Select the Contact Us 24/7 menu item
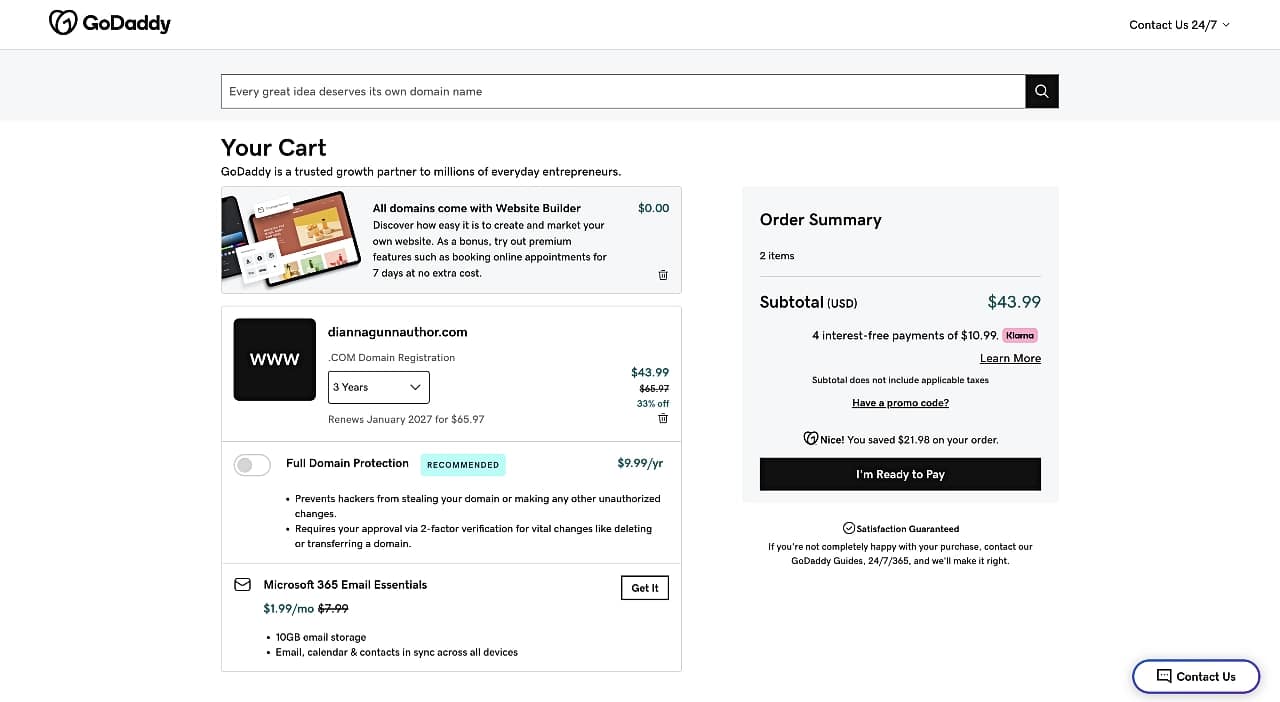This screenshot has width=1280, height=702. tap(1179, 25)
